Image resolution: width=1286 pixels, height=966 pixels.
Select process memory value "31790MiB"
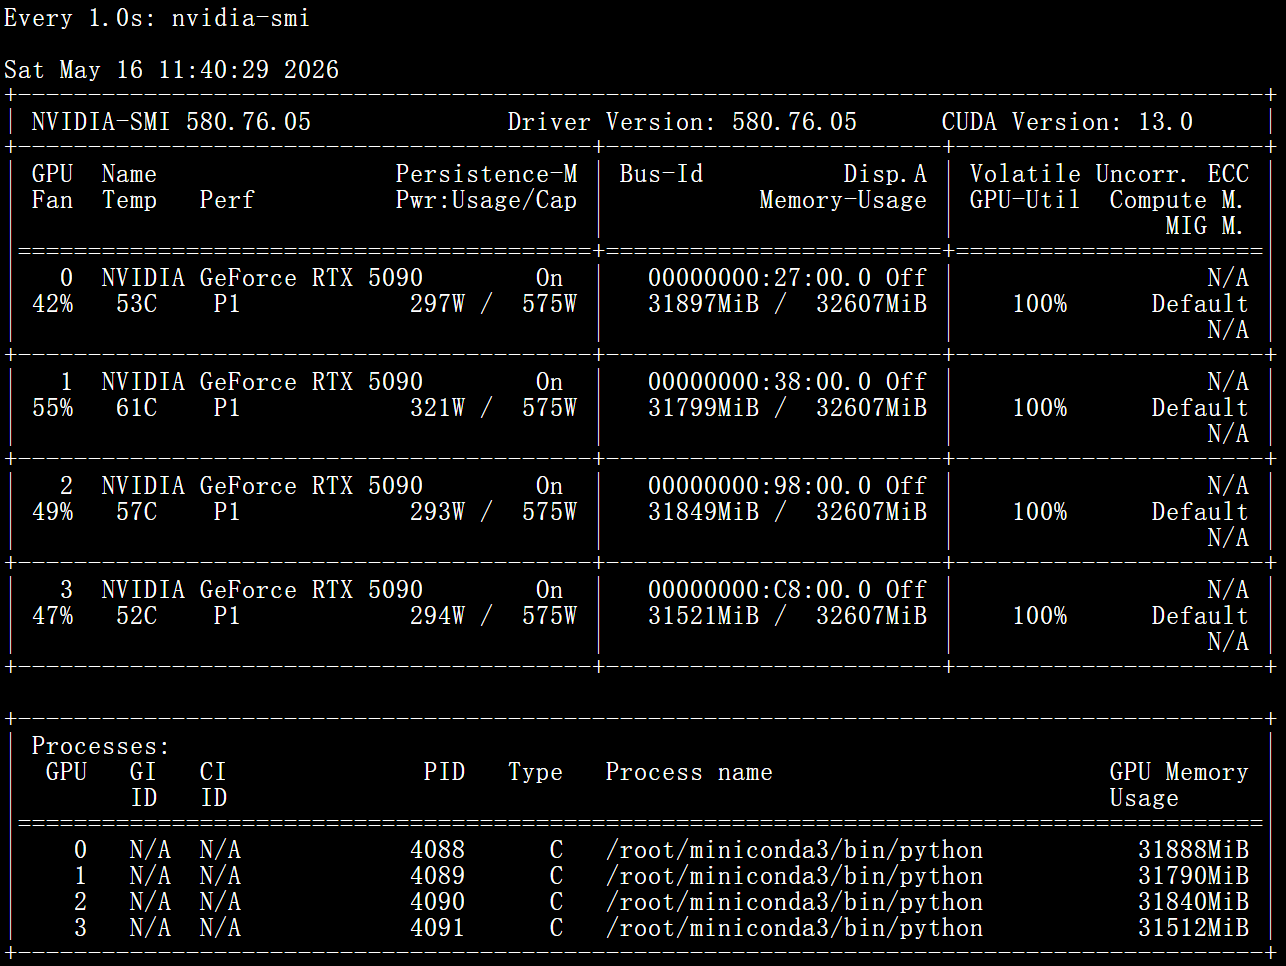[1193, 876]
